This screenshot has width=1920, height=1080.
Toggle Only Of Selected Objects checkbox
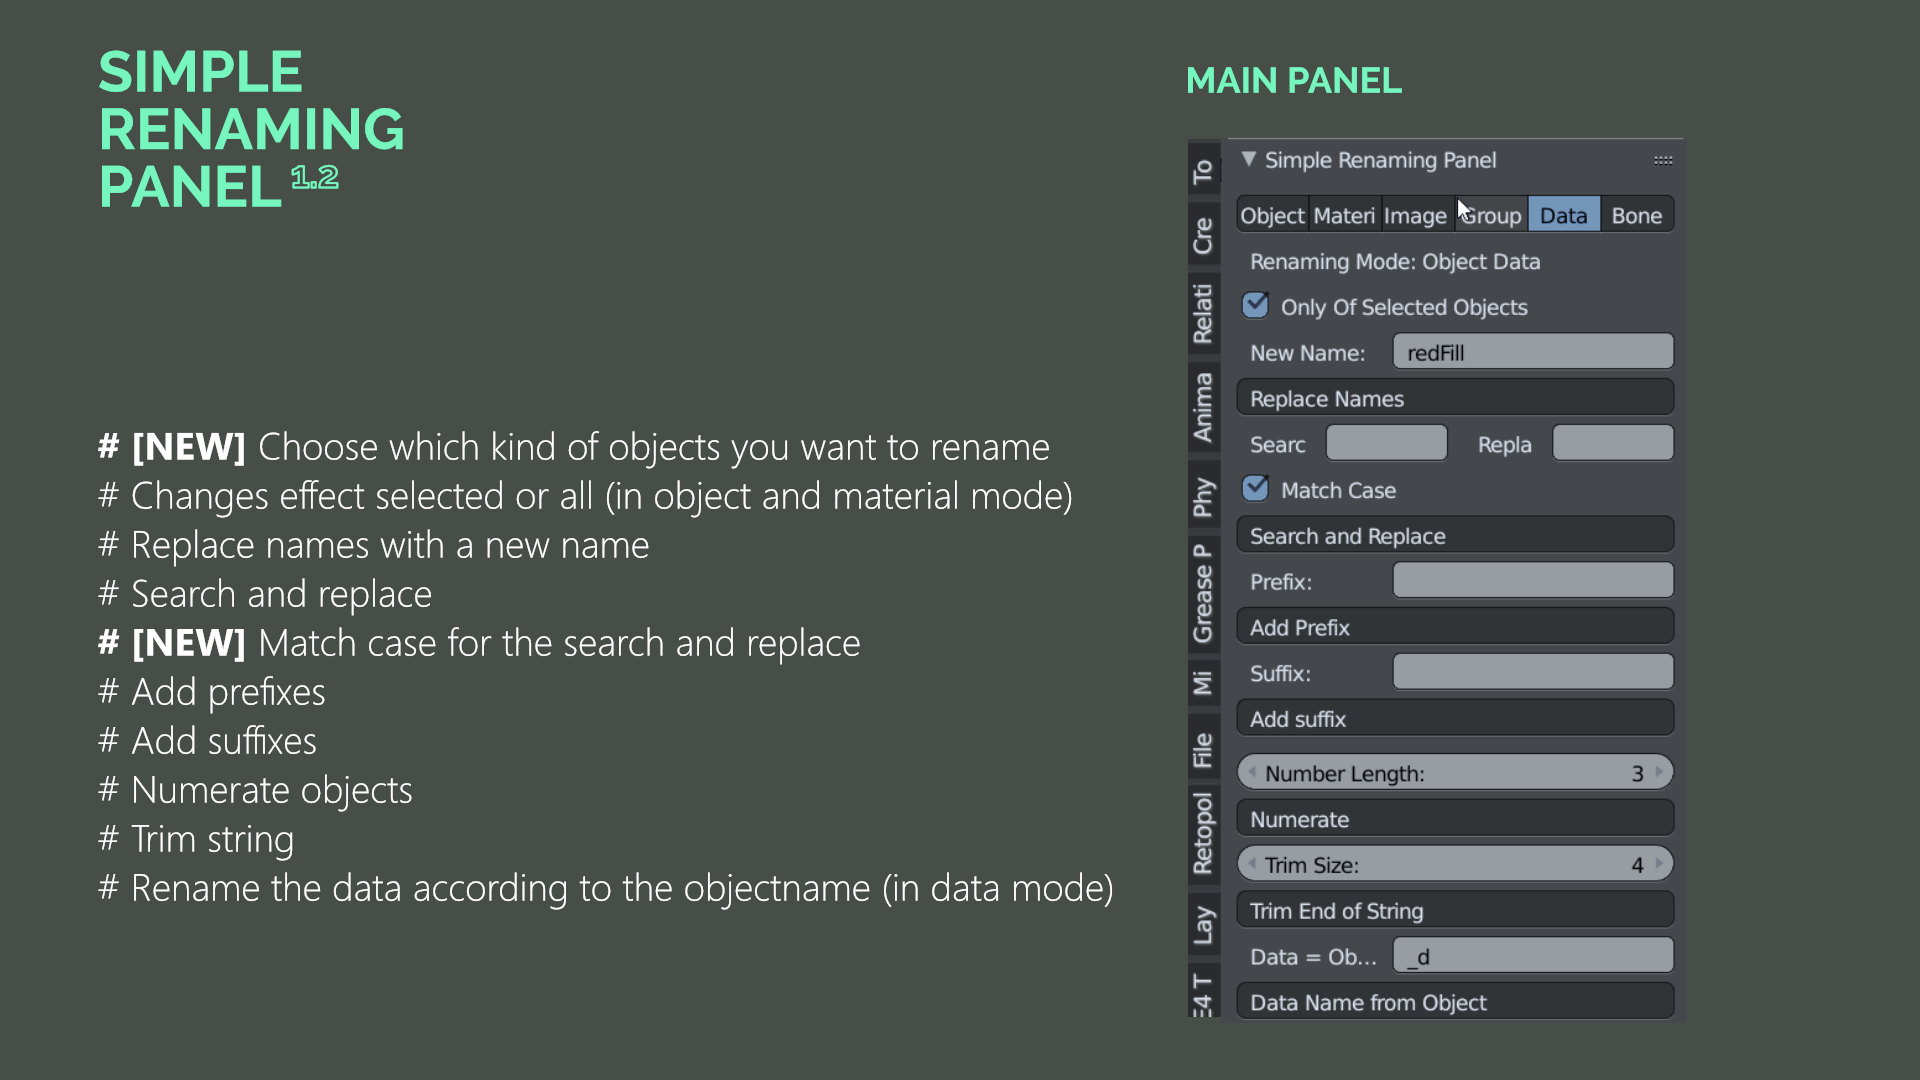pos(1256,306)
